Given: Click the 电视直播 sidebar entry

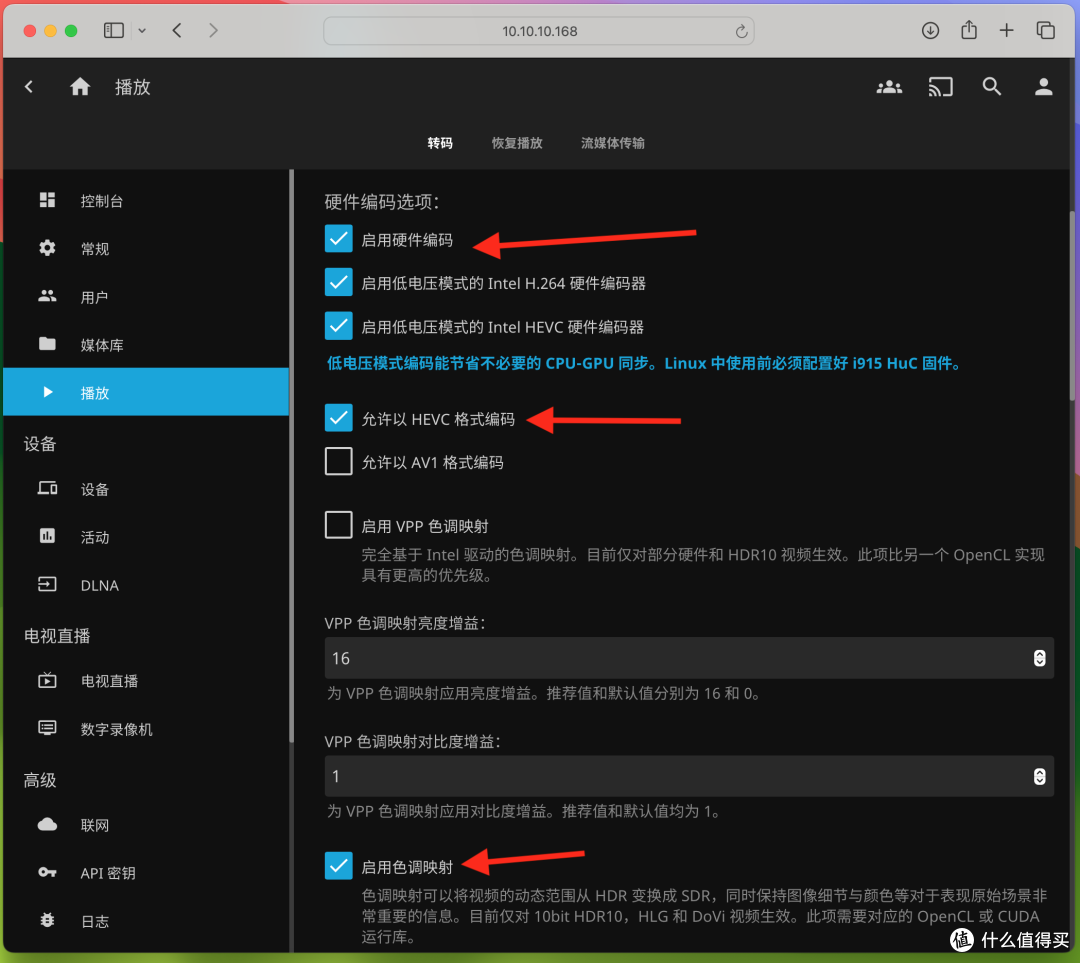Looking at the screenshot, I should click(x=146, y=681).
